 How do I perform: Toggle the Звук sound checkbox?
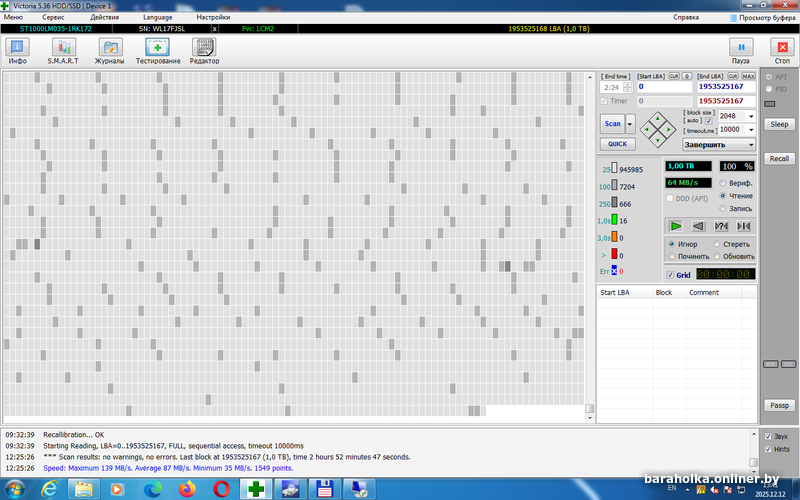click(x=768, y=436)
